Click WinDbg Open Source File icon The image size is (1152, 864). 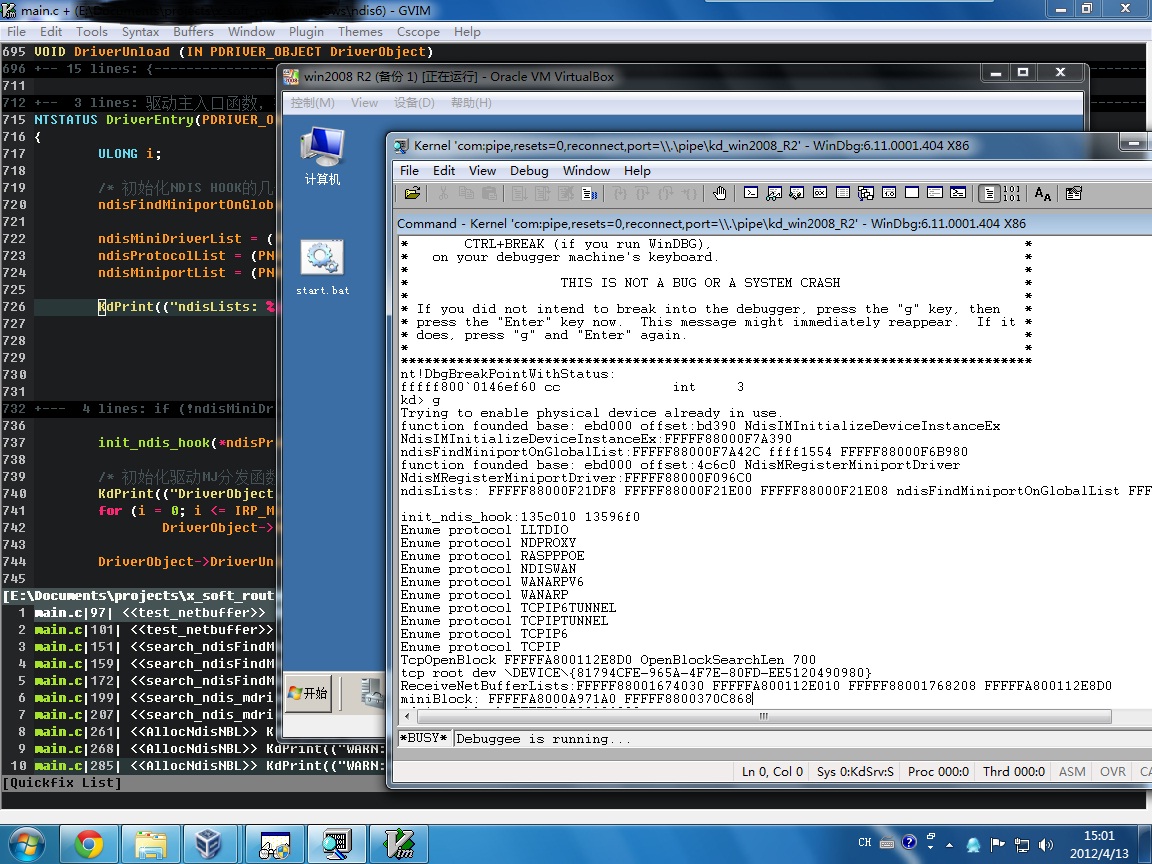pos(412,193)
